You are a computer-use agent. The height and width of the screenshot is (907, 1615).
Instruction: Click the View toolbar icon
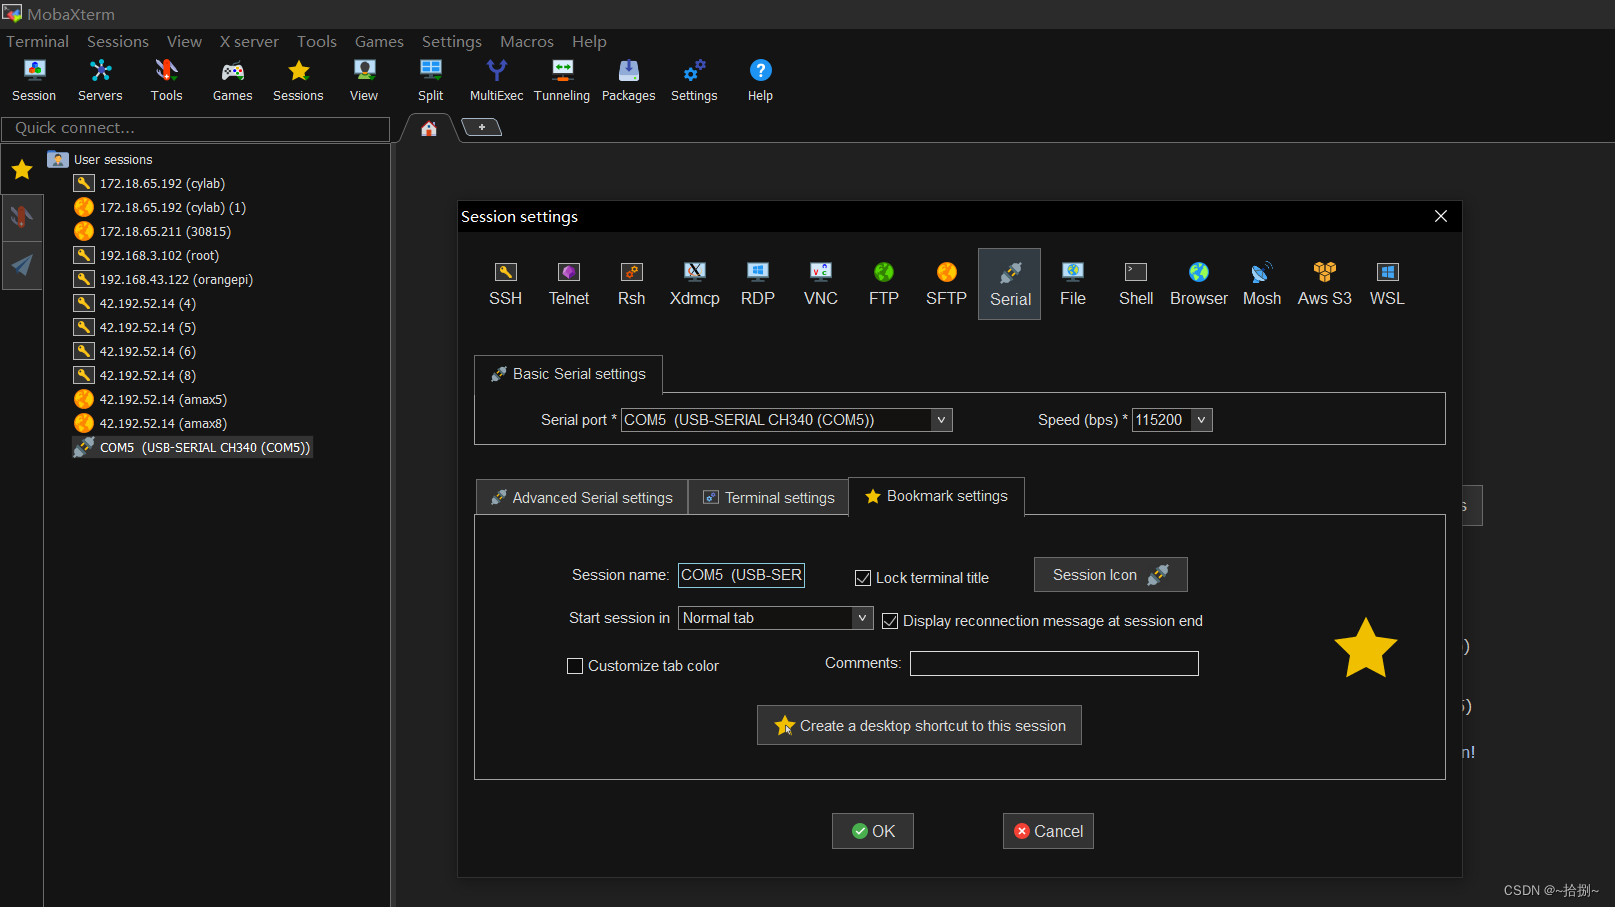(364, 80)
